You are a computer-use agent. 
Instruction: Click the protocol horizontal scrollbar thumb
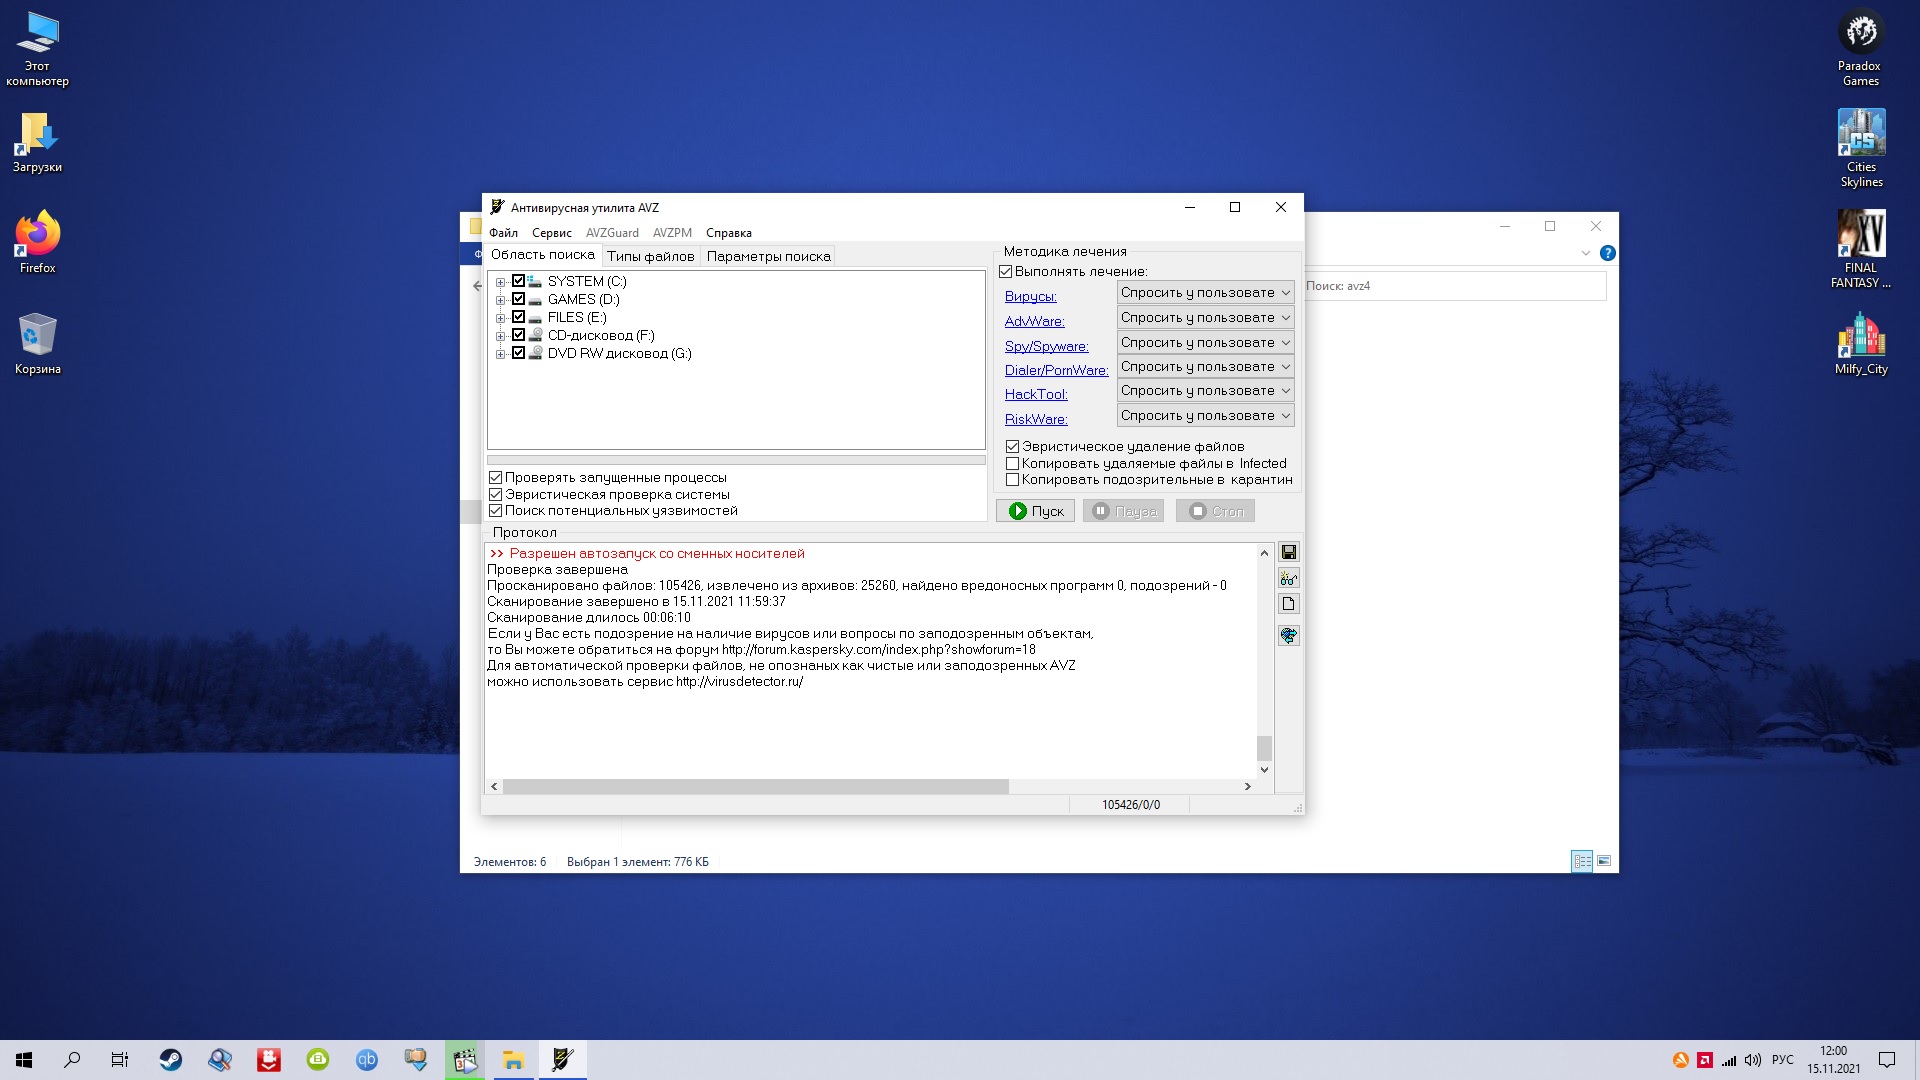pyautogui.click(x=755, y=787)
